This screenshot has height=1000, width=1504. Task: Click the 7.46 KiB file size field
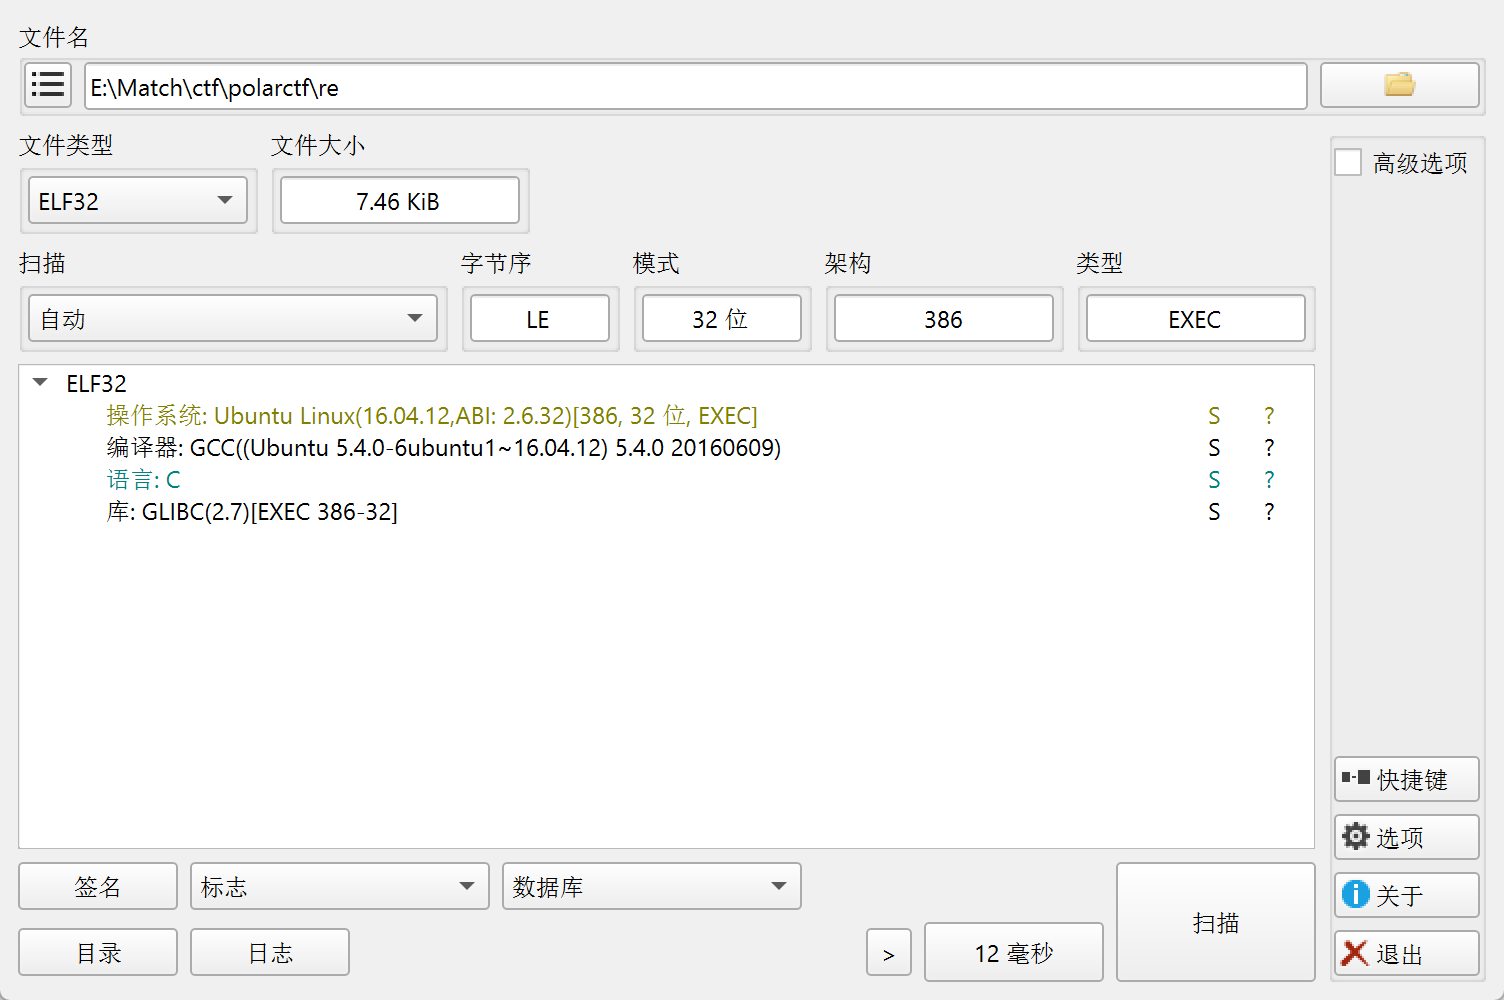pyautogui.click(x=400, y=201)
